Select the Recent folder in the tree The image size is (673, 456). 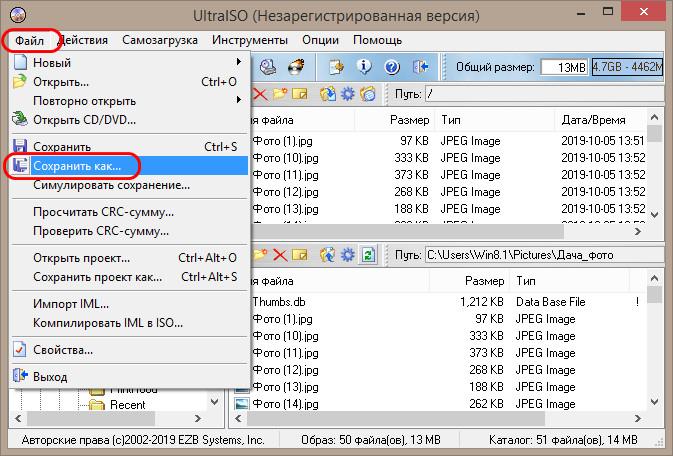[127, 405]
